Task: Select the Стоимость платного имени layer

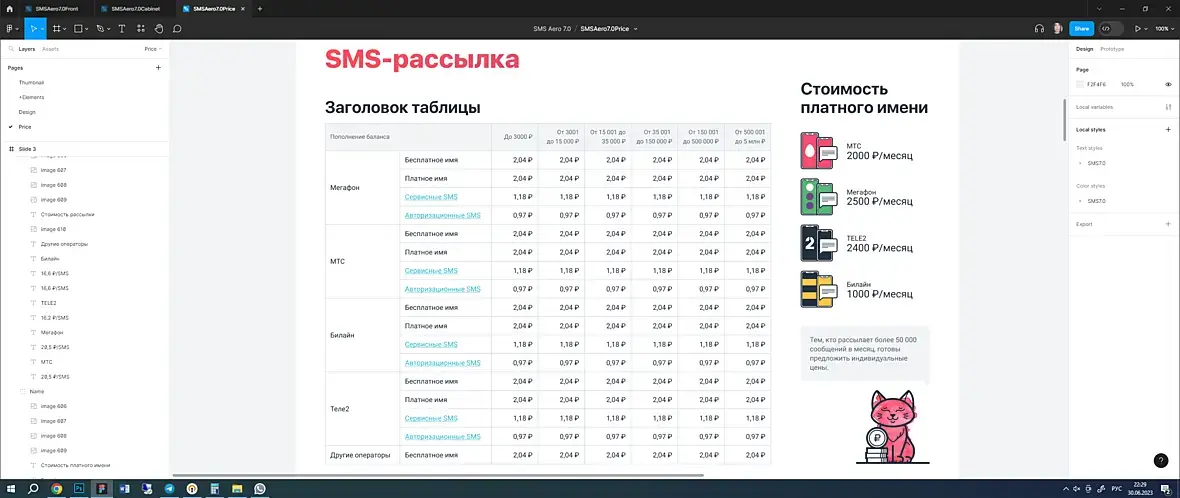Action: [x=75, y=466]
